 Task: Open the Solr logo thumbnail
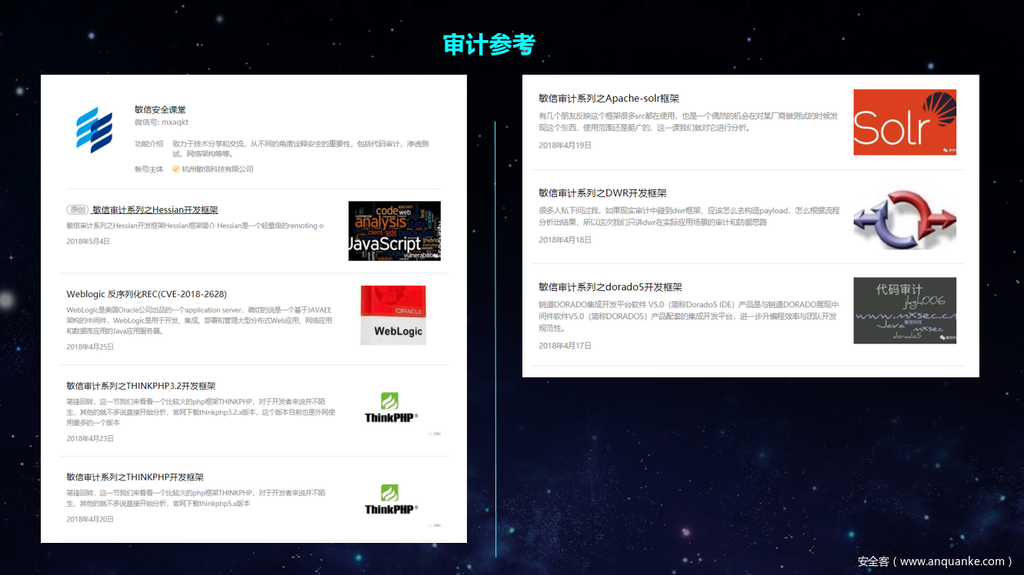coord(904,122)
